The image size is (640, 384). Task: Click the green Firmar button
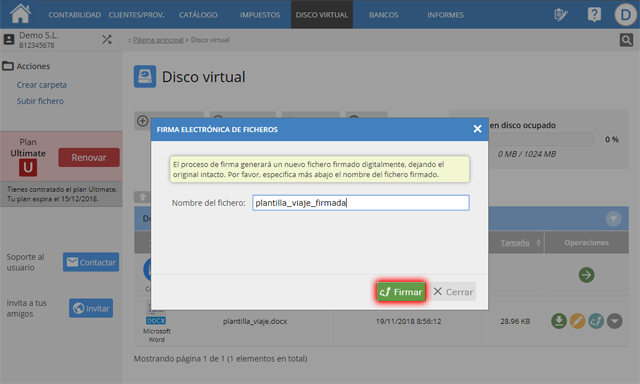pos(401,292)
